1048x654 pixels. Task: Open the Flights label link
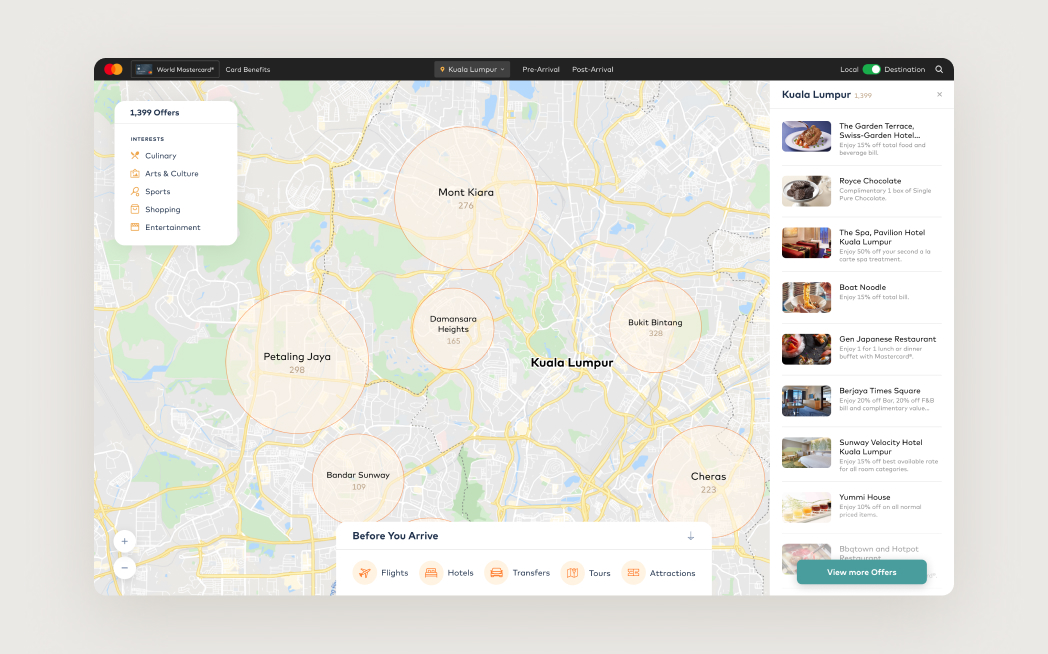click(x=394, y=573)
